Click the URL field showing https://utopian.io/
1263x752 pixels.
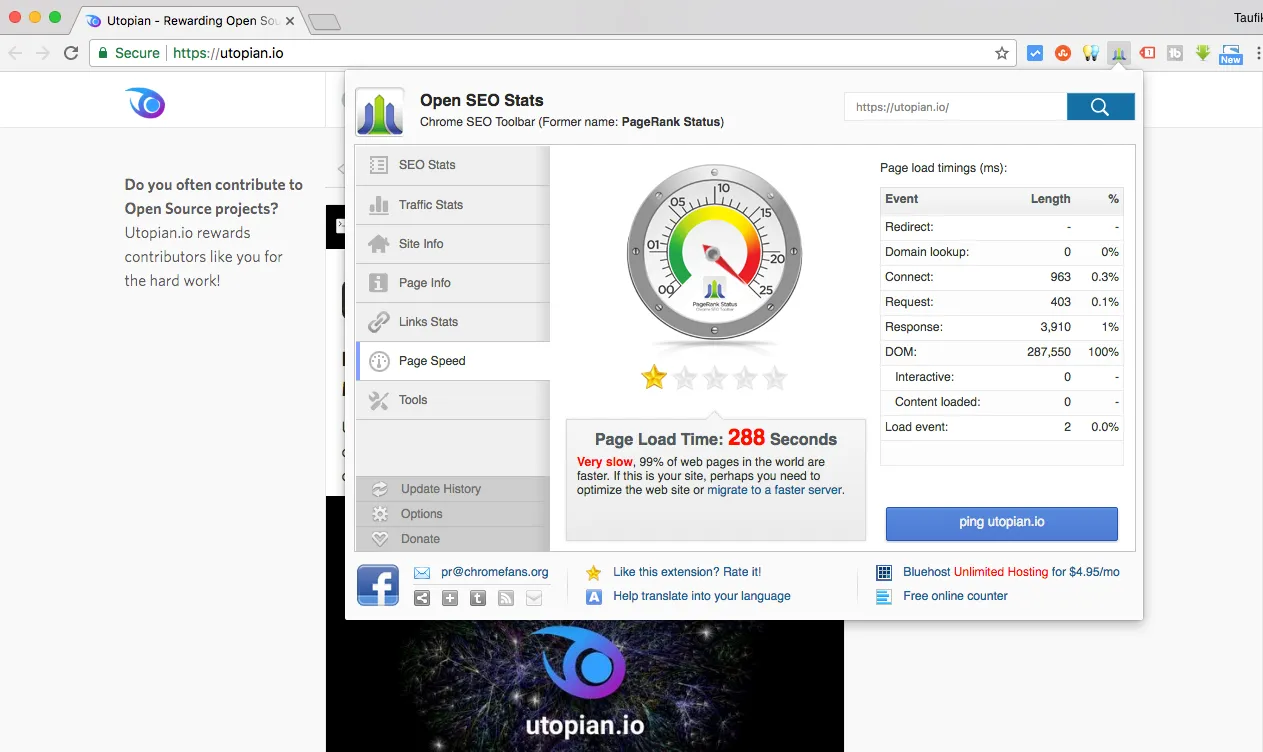(x=955, y=106)
